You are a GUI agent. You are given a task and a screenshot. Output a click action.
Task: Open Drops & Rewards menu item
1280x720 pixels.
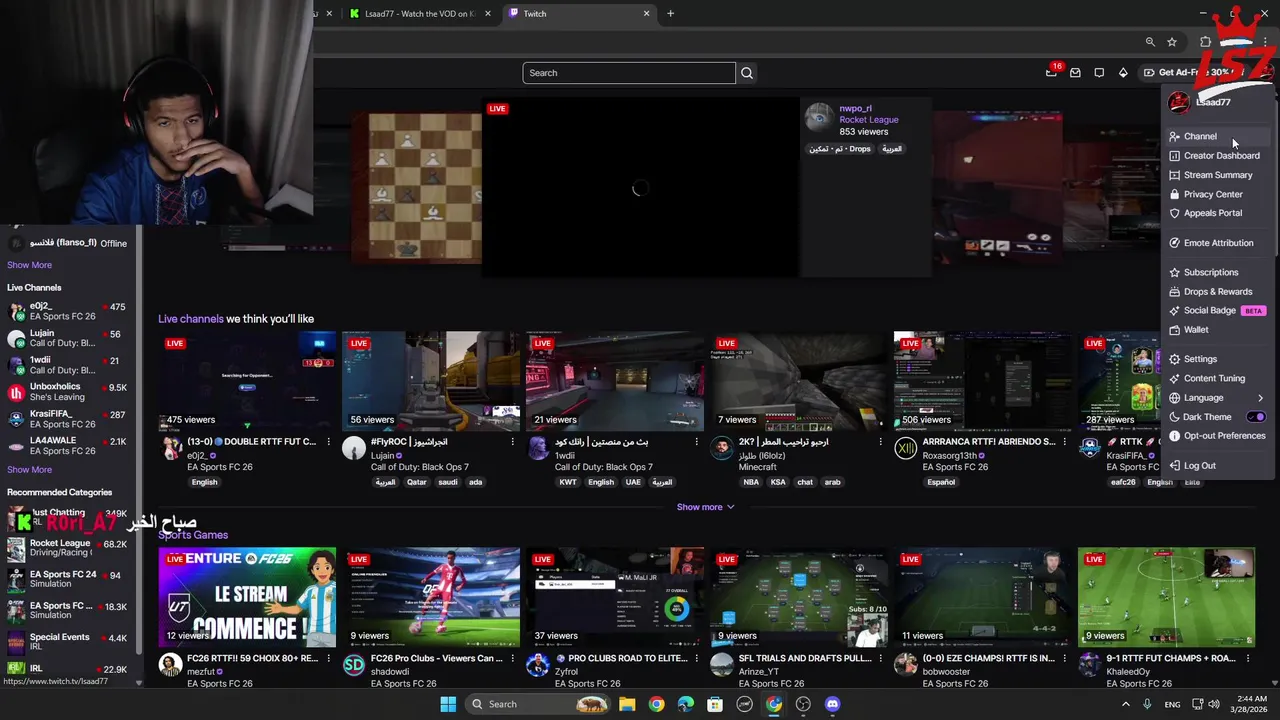[x=1220, y=292]
